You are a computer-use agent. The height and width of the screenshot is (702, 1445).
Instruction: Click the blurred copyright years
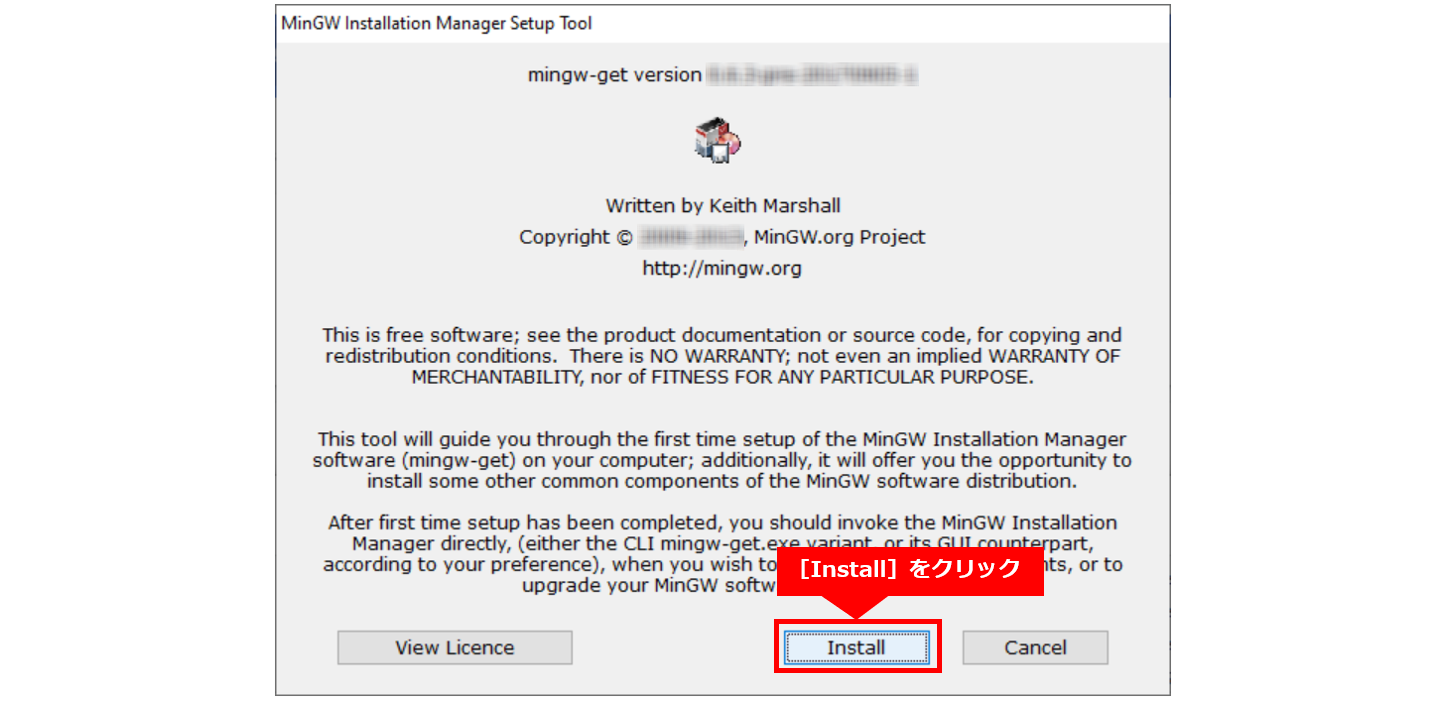(x=691, y=237)
